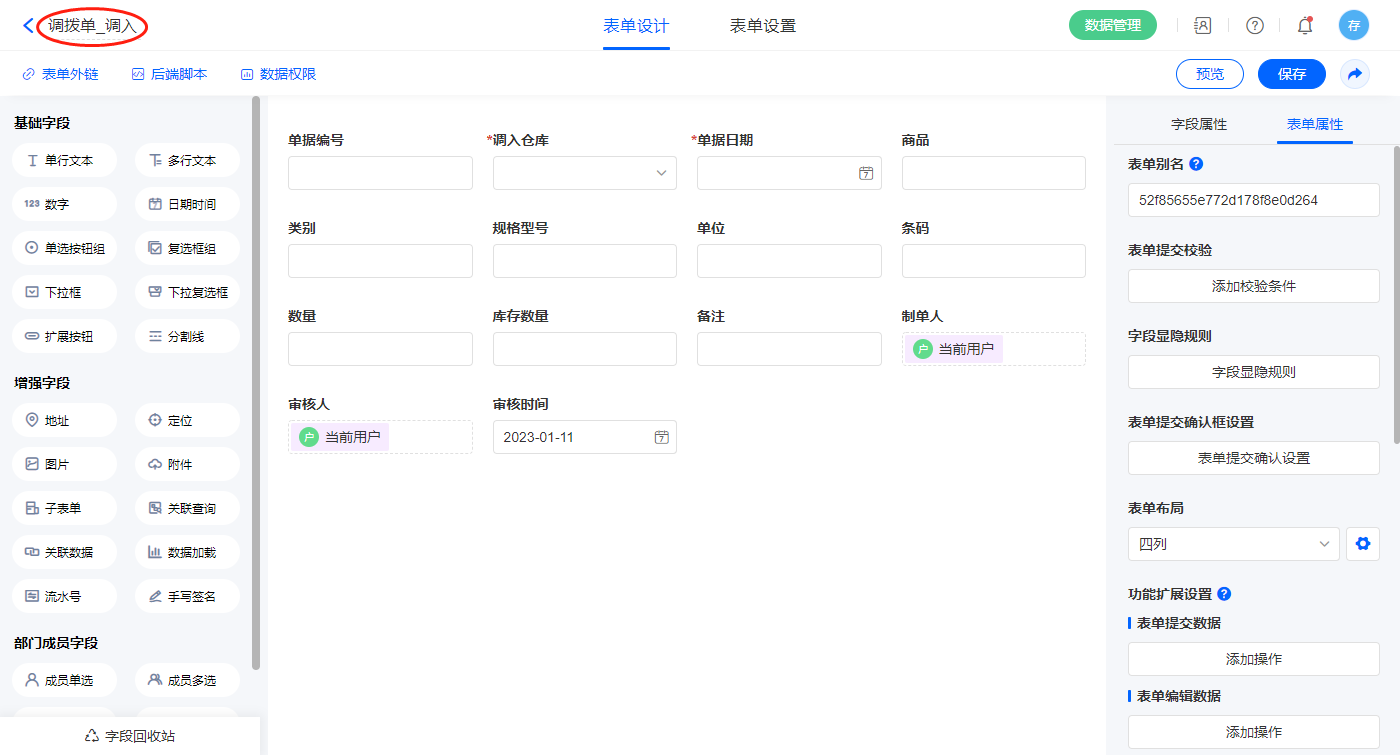1400x755 pixels.
Task: Select the 复选框组 field type
Action: point(187,248)
